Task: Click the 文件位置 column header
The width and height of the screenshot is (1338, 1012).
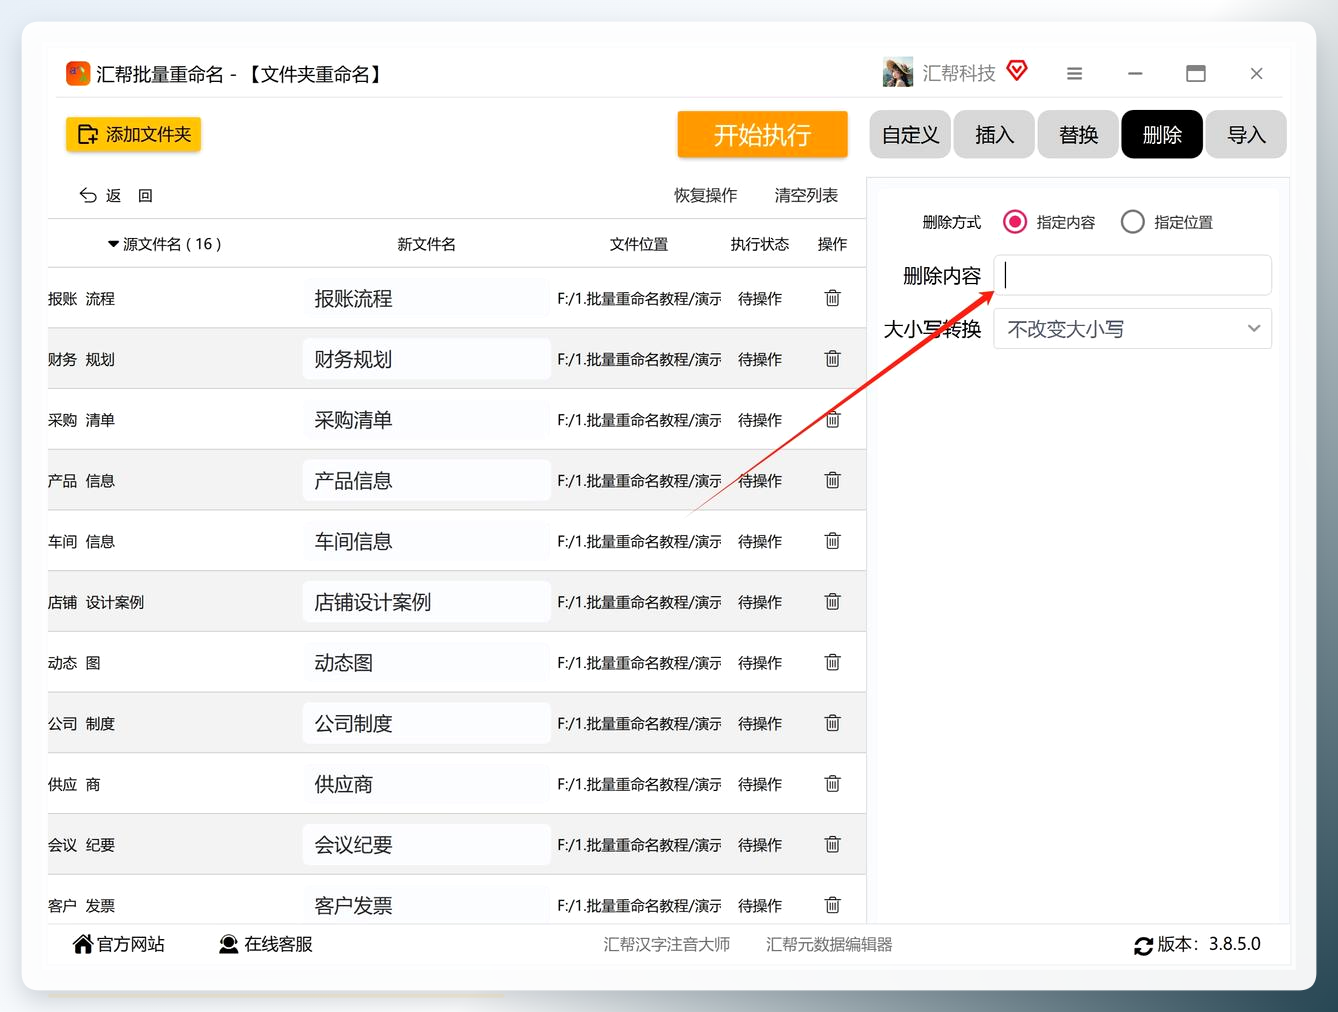Action: pos(639,244)
